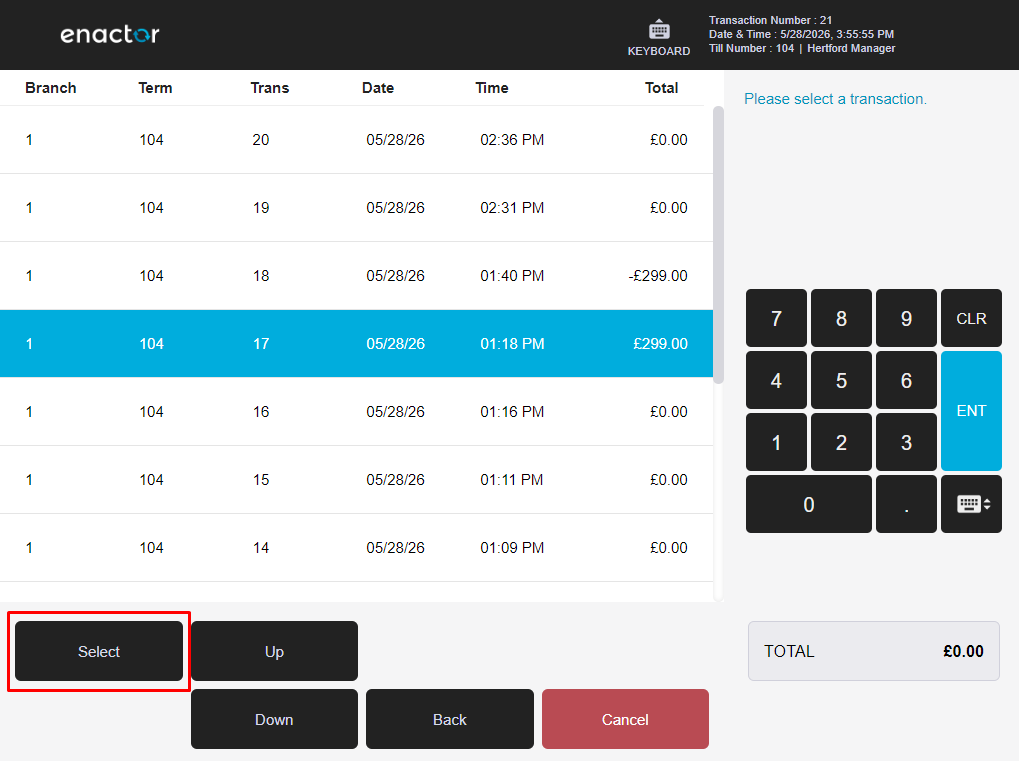
Task: Tap keypad digit 7
Action: tap(776, 318)
